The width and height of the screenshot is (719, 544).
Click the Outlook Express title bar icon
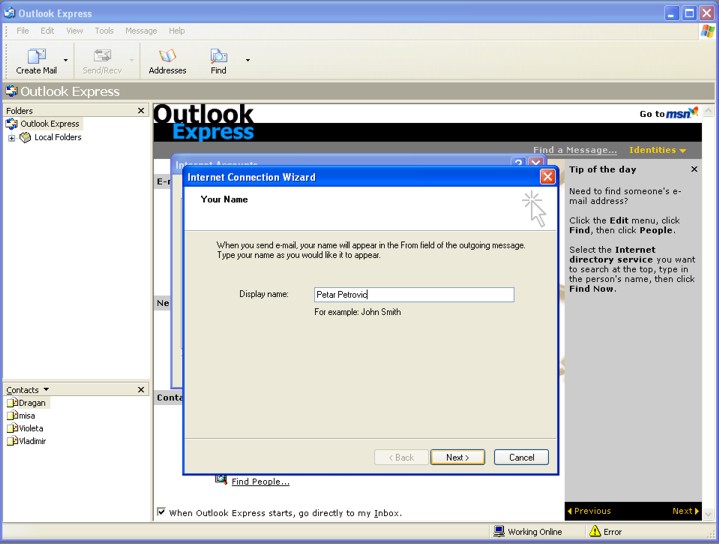(10, 13)
